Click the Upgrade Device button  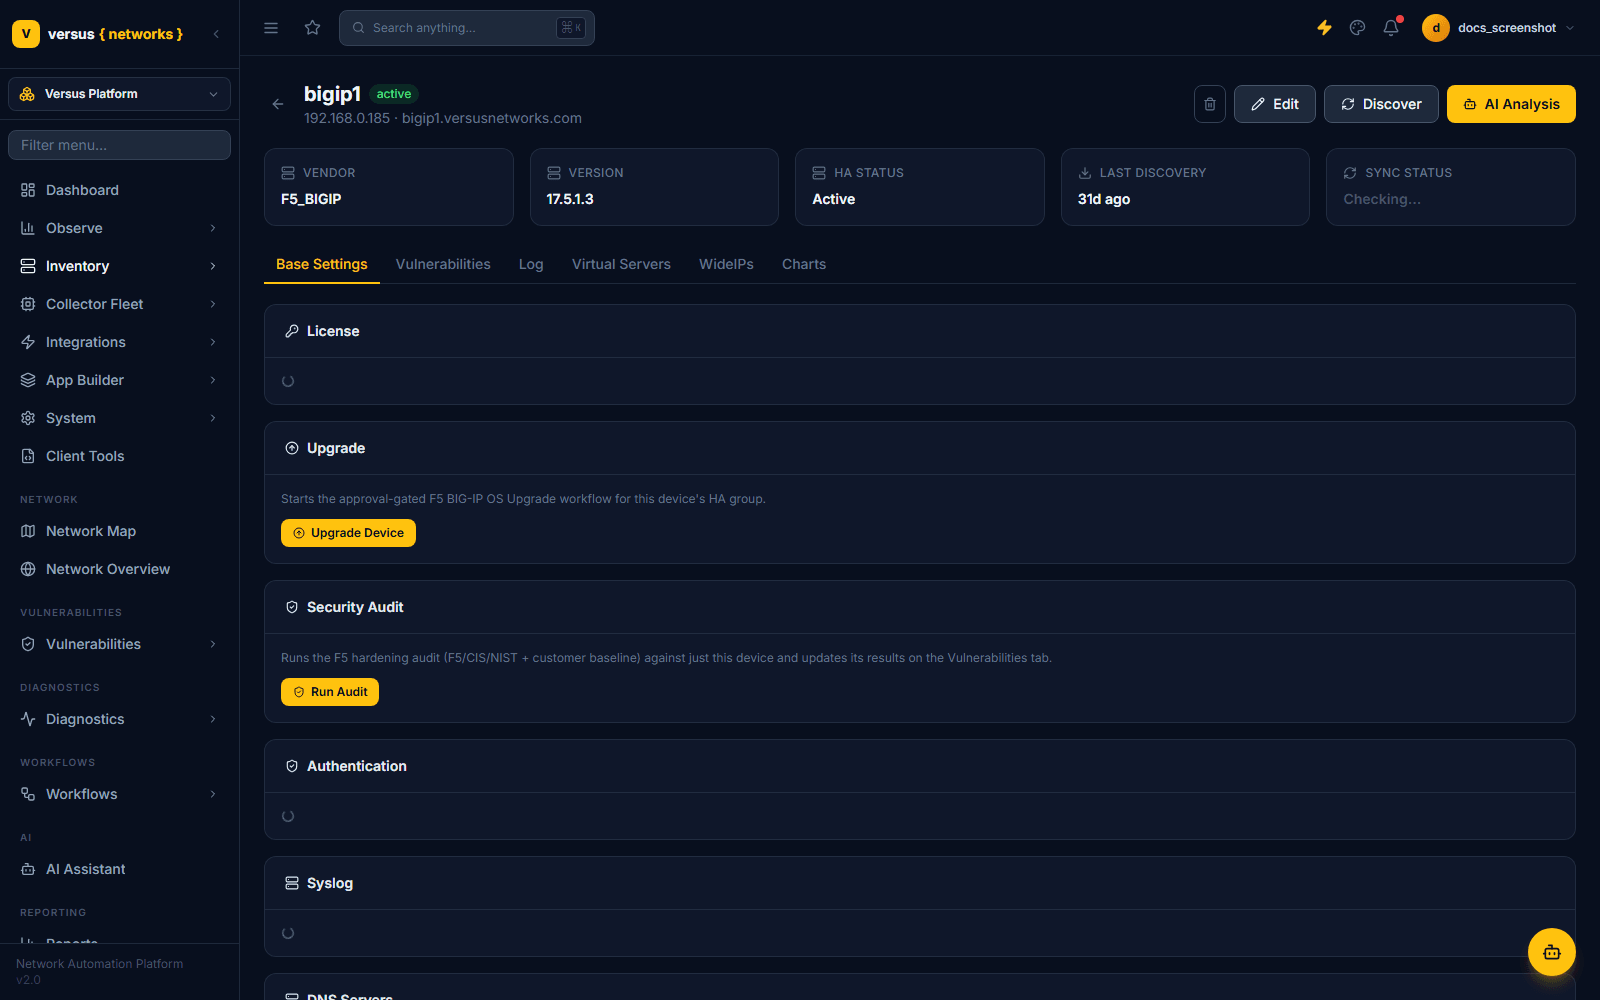348,533
